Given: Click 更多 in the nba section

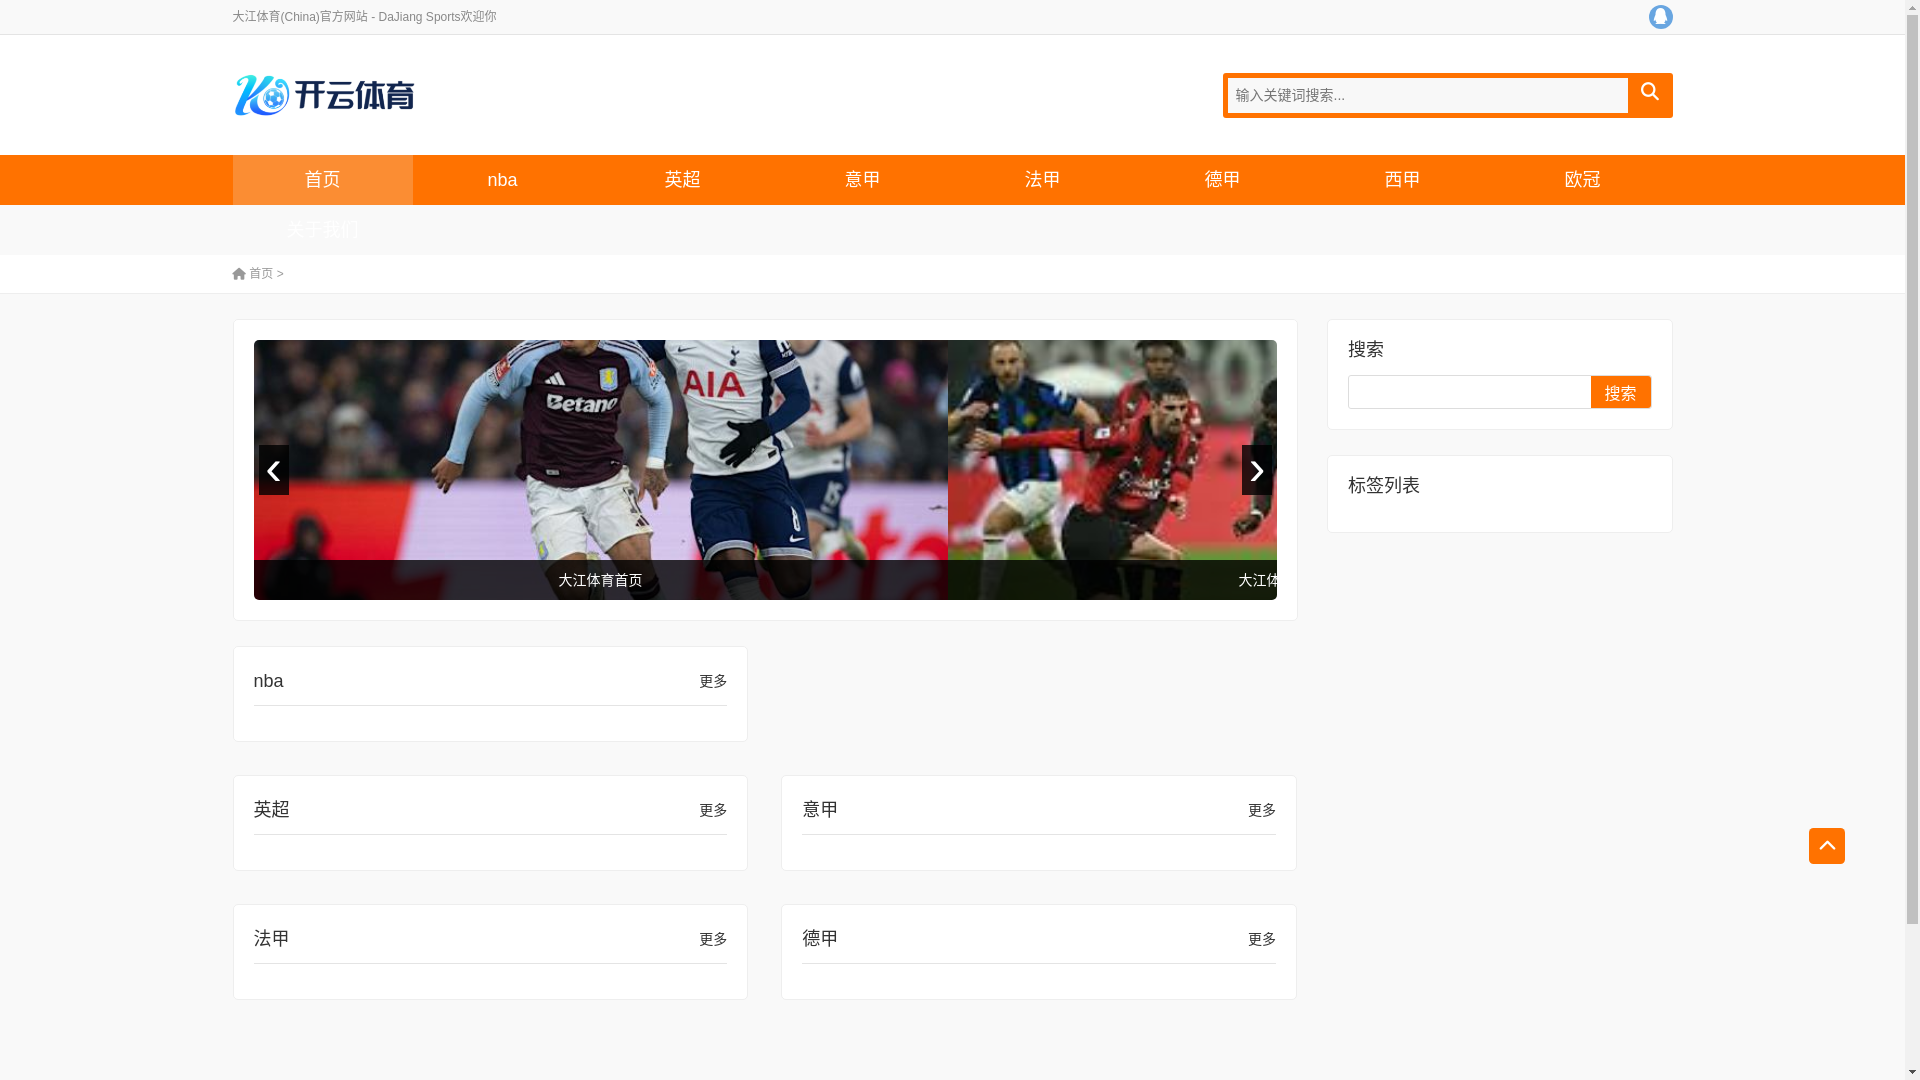Looking at the screenshot, I should pos(713,681).
